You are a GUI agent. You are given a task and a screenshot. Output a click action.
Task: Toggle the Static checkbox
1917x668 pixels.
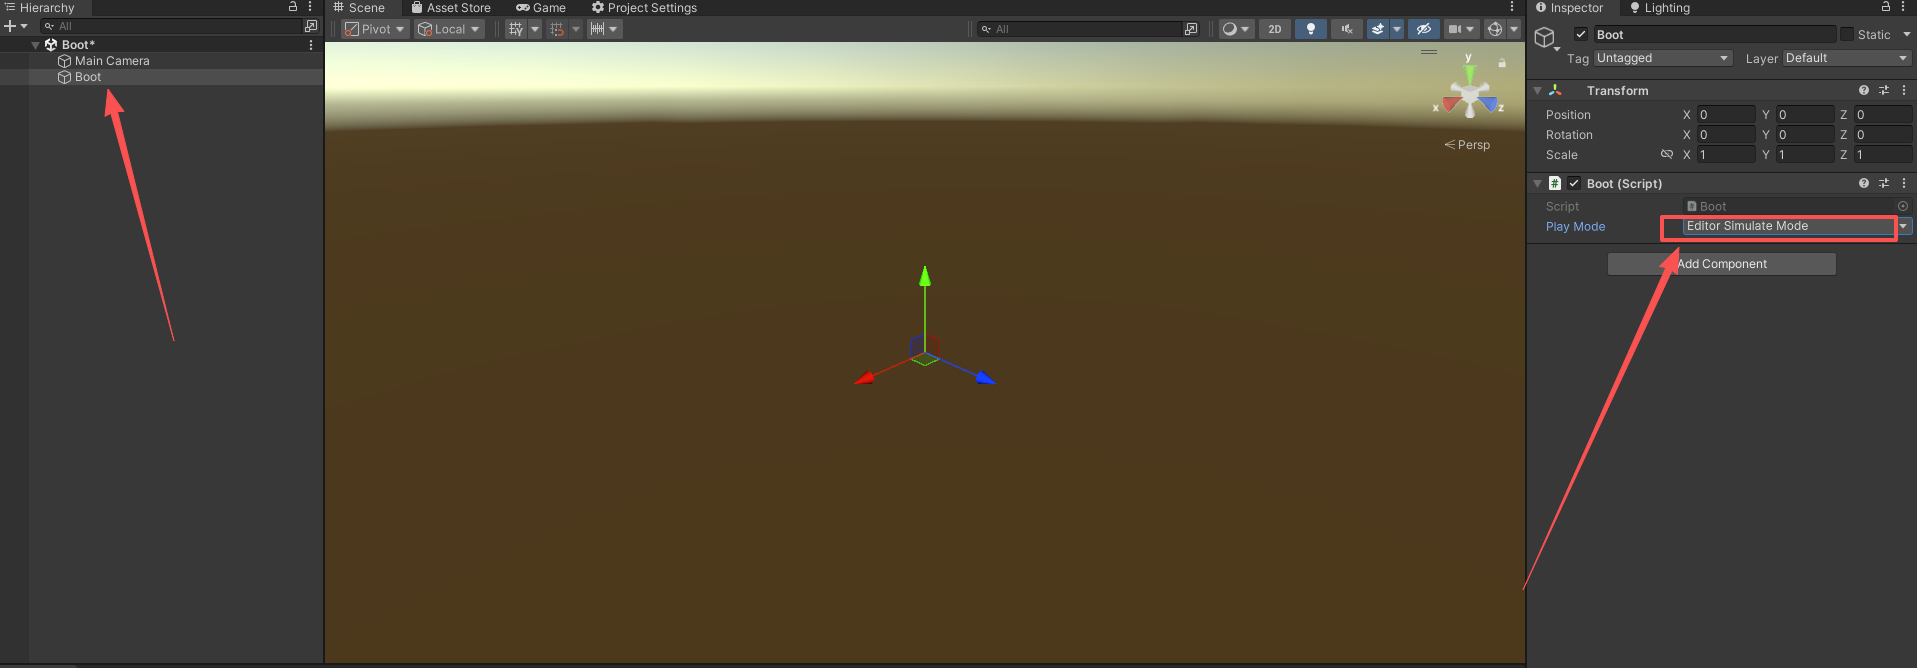point(1847,34)
